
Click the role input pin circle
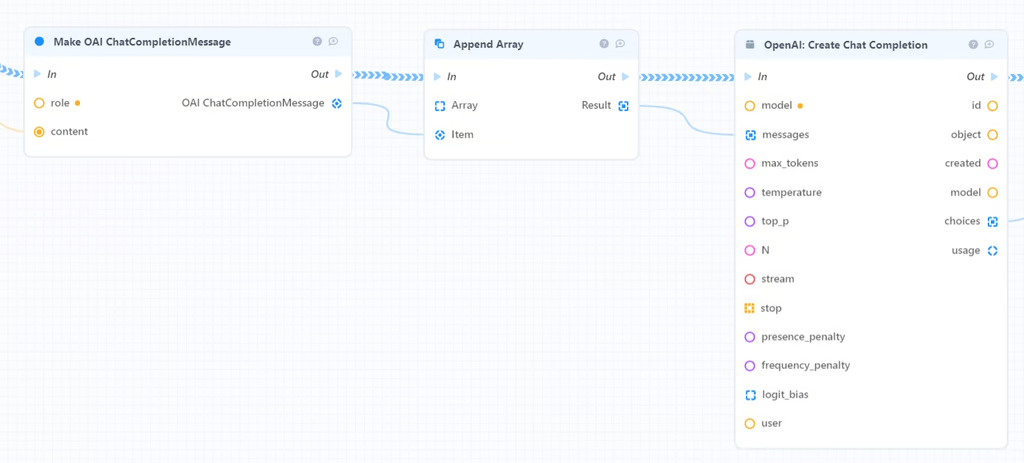(x=39, y=103)
